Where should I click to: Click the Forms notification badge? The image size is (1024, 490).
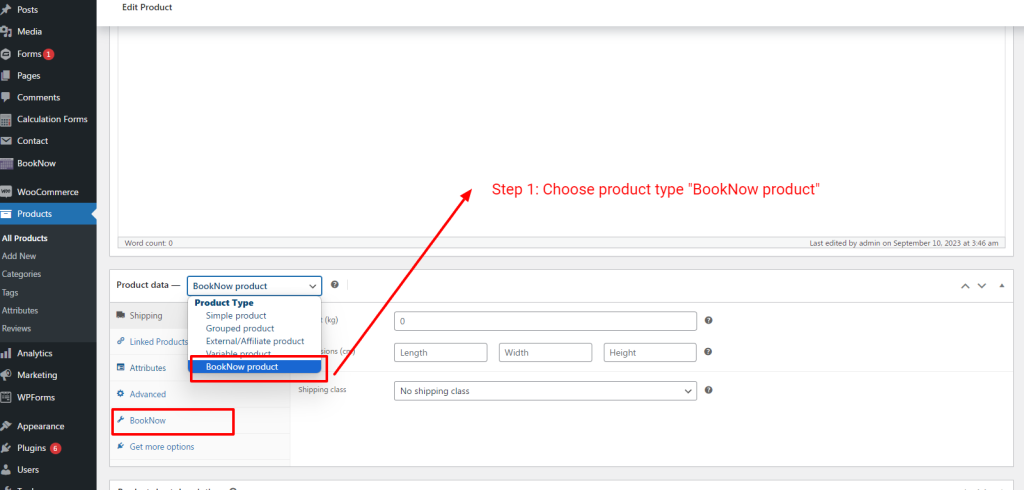coord(49,54)
